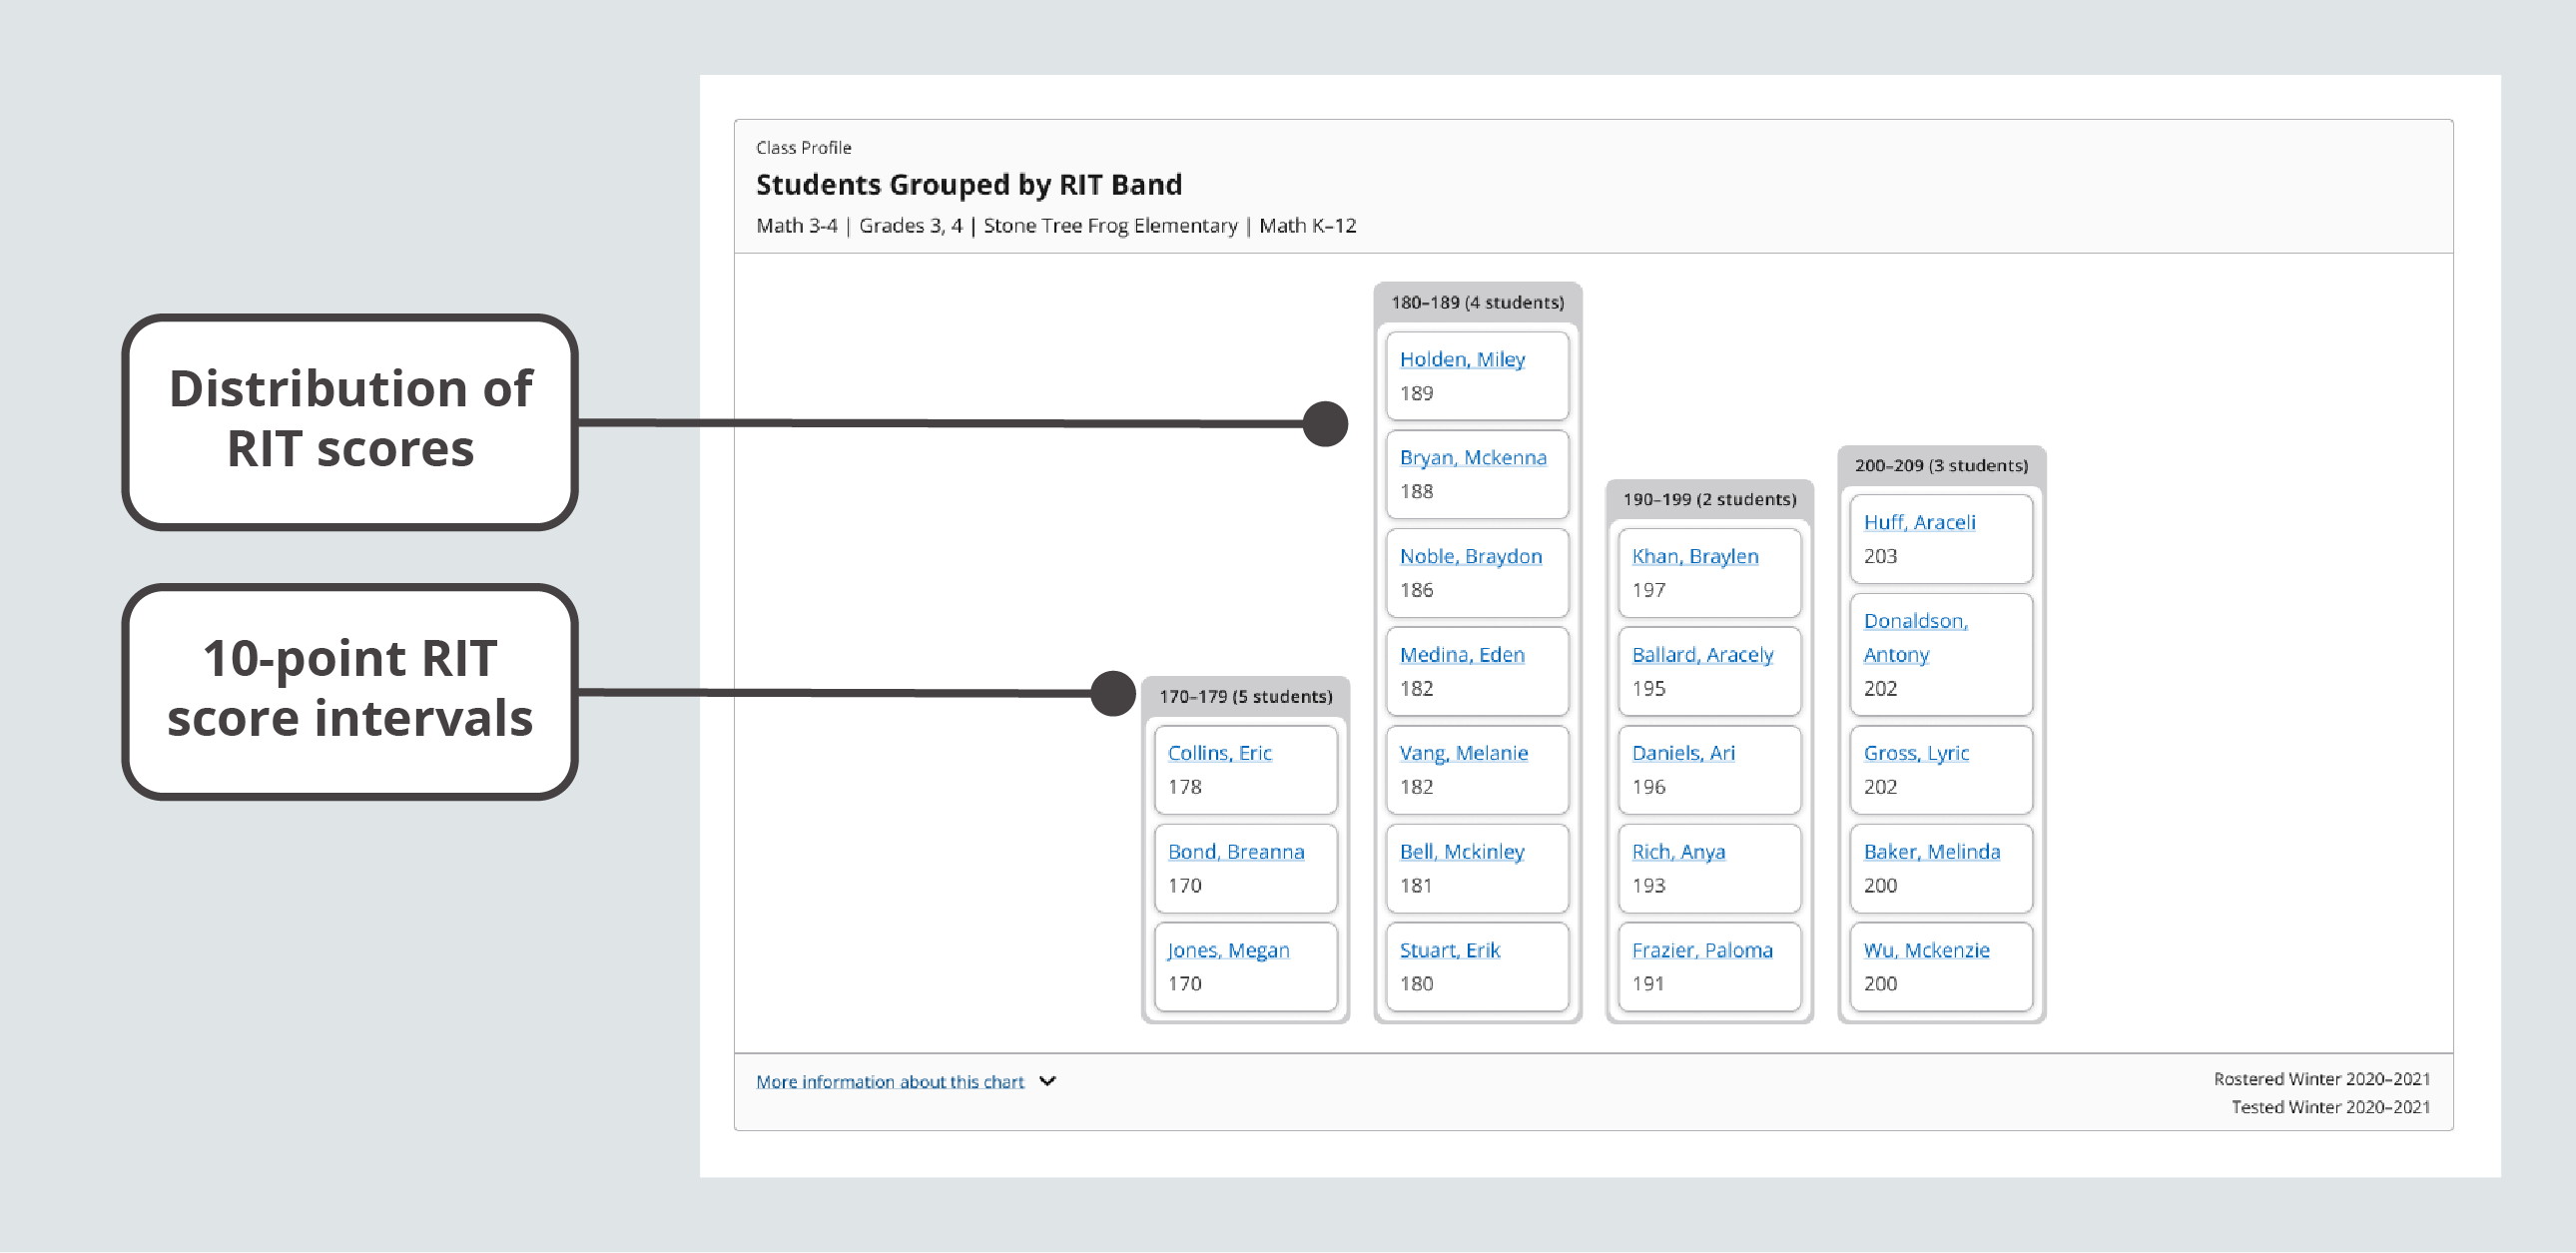This screenshot has height=1253, width=2576.
Task: Open Bryan, Mckenna student link
Action: [1472, 457]
